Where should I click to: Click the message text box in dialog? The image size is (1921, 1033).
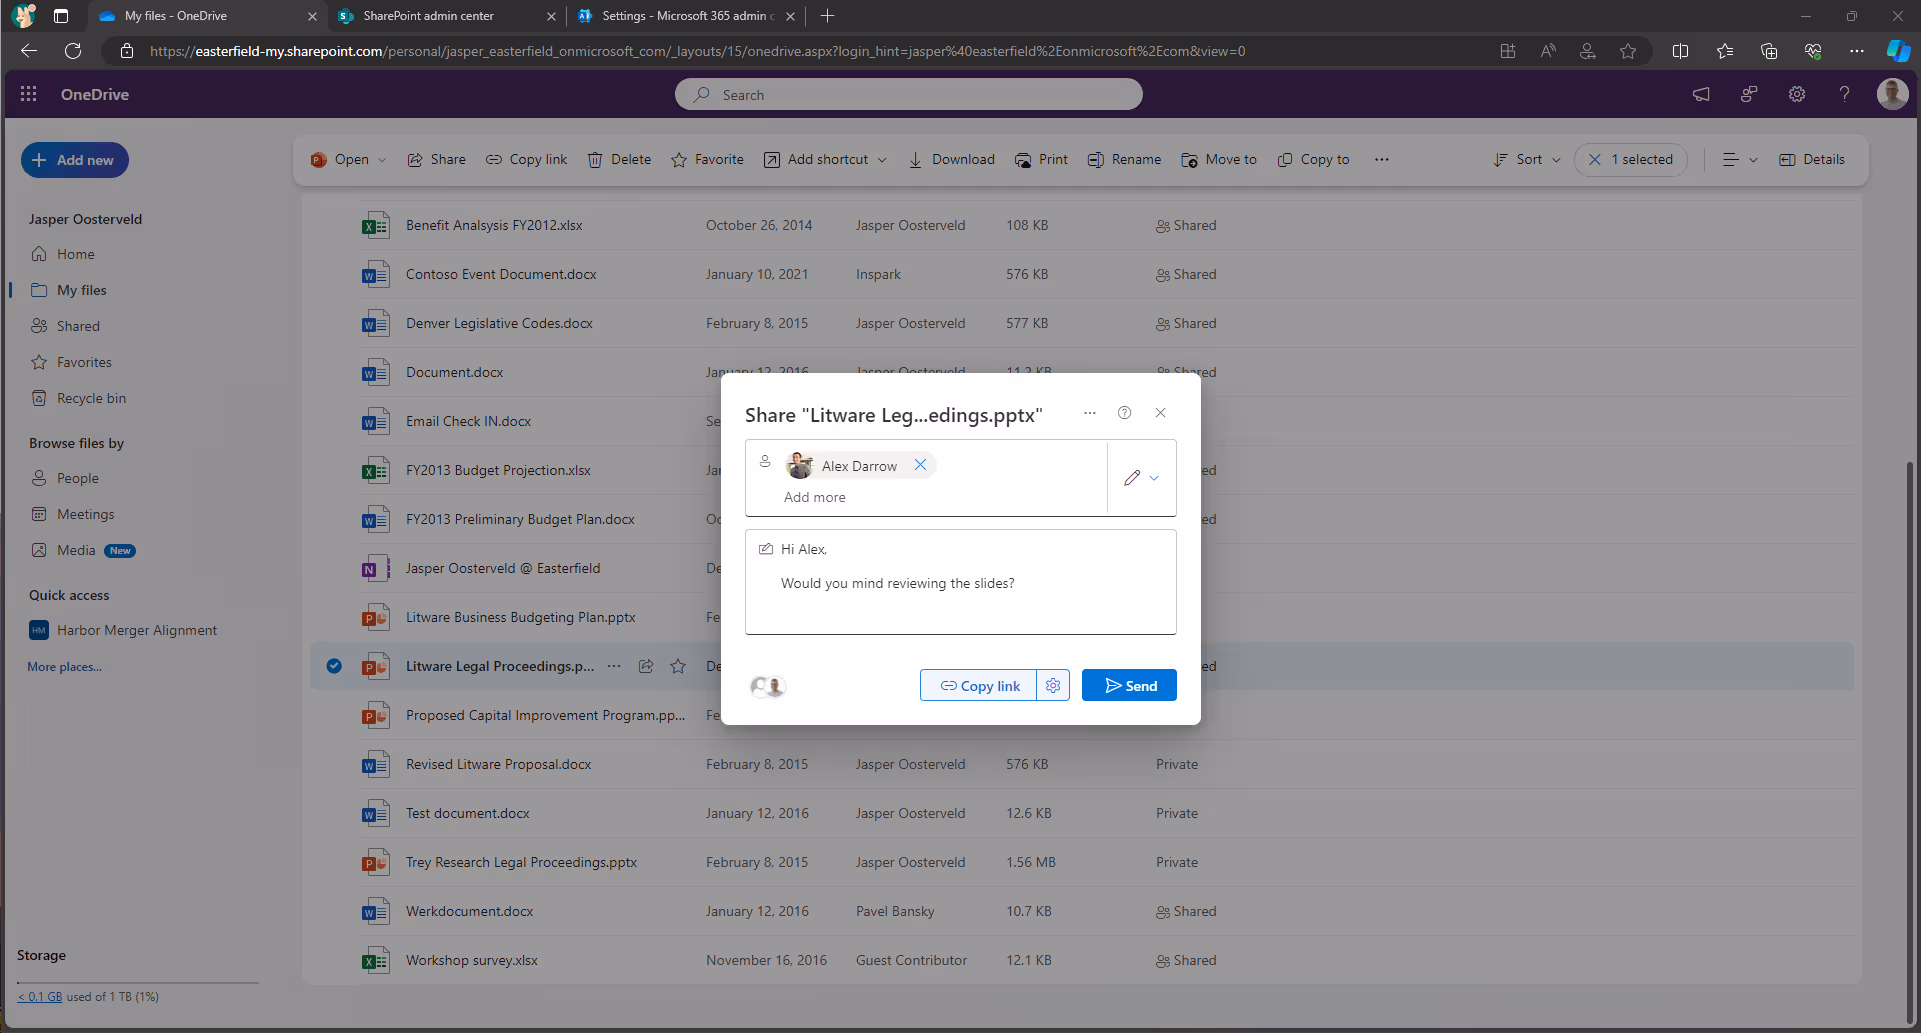point(960,582)
